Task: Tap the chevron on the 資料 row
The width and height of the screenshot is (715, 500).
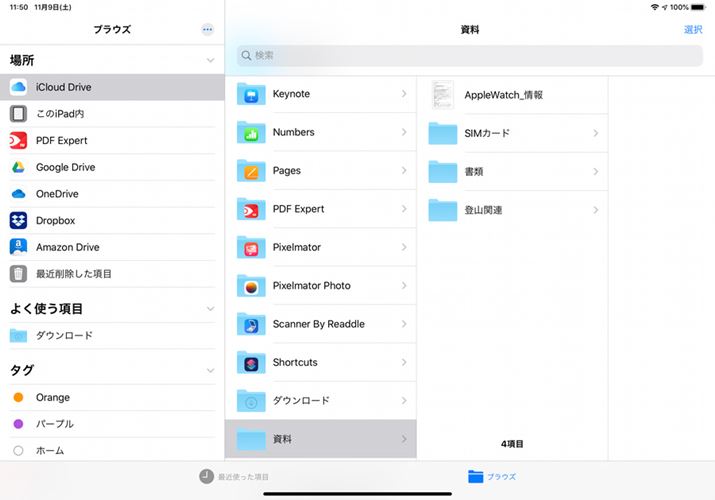Action: pos(404,439)
